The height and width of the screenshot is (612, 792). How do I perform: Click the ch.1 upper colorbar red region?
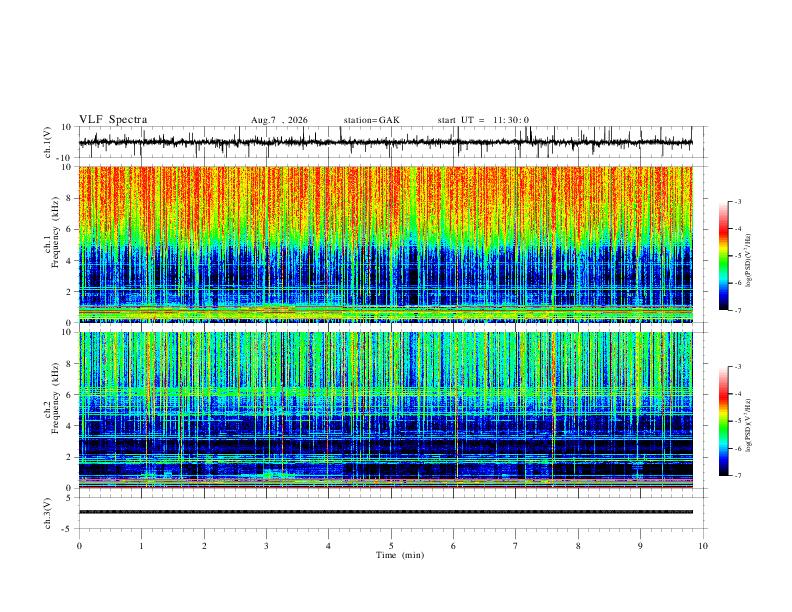pyautogui.click(x=724, y=228)
